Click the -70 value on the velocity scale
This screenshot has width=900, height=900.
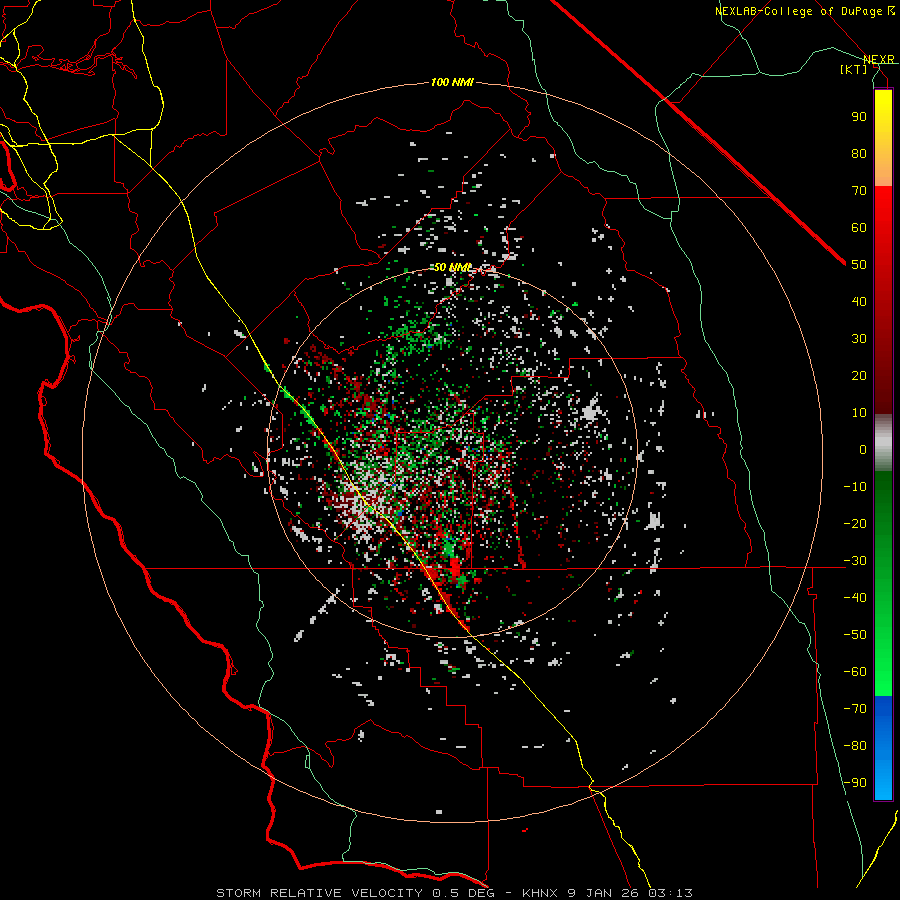coord(855,708)
